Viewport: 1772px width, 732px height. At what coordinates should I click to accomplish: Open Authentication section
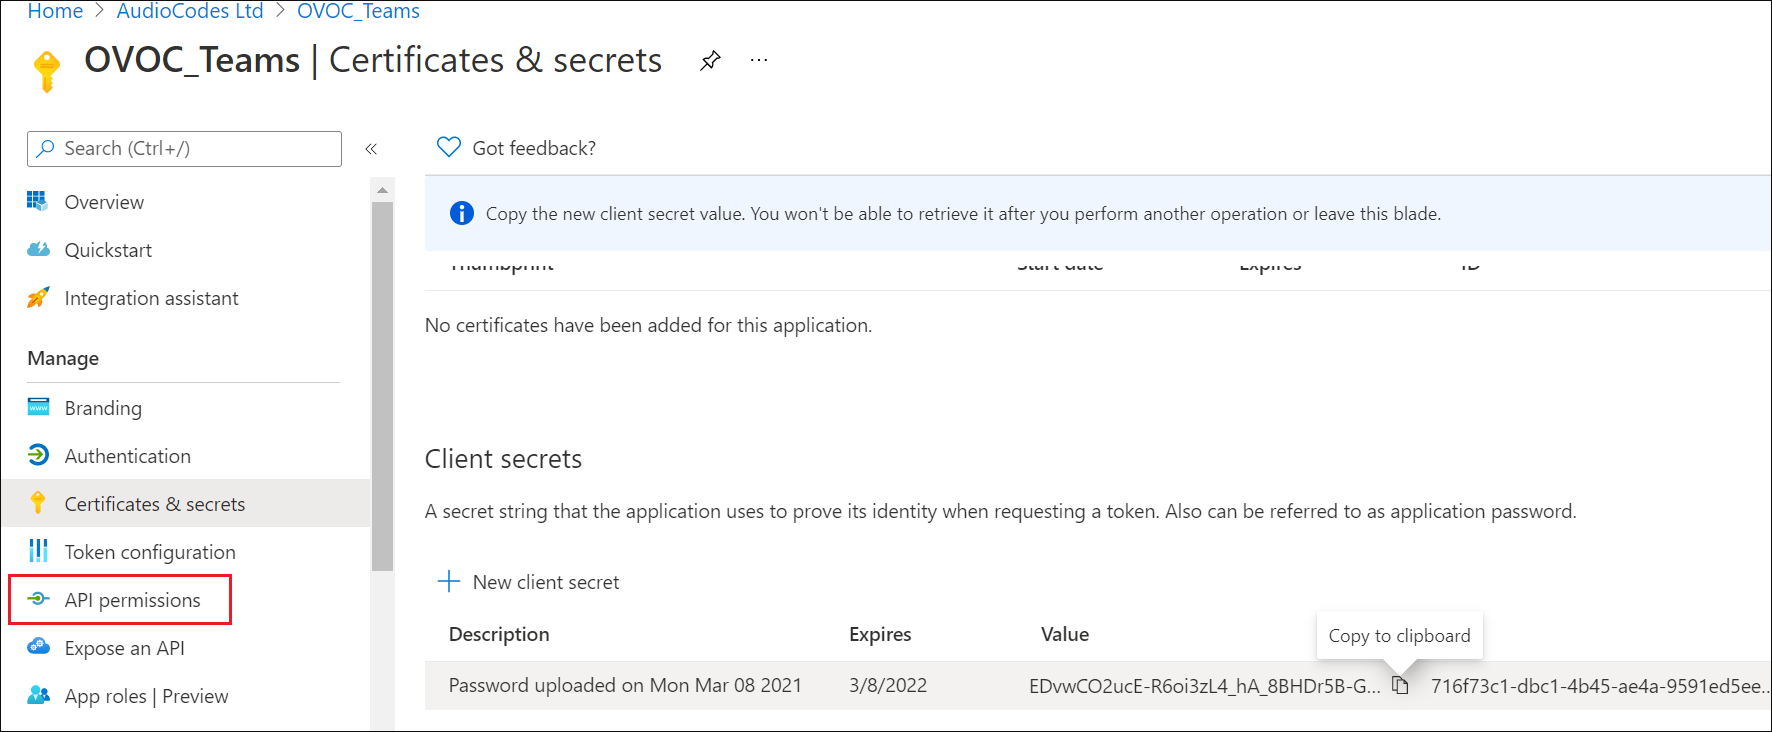[x=127, y=456]
